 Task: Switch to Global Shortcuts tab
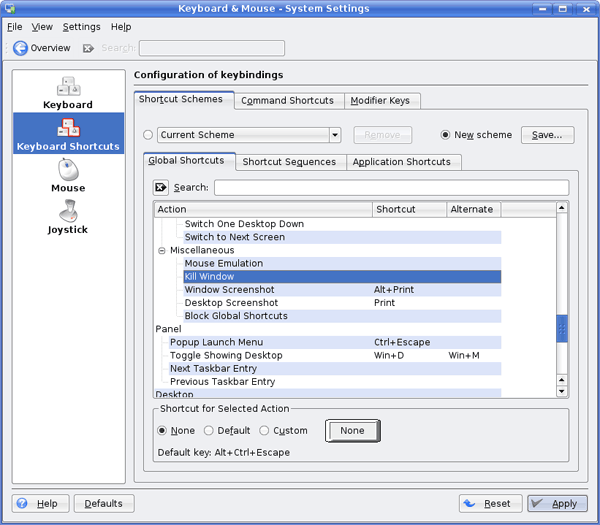pyautogui.click(x=189, y=161)
